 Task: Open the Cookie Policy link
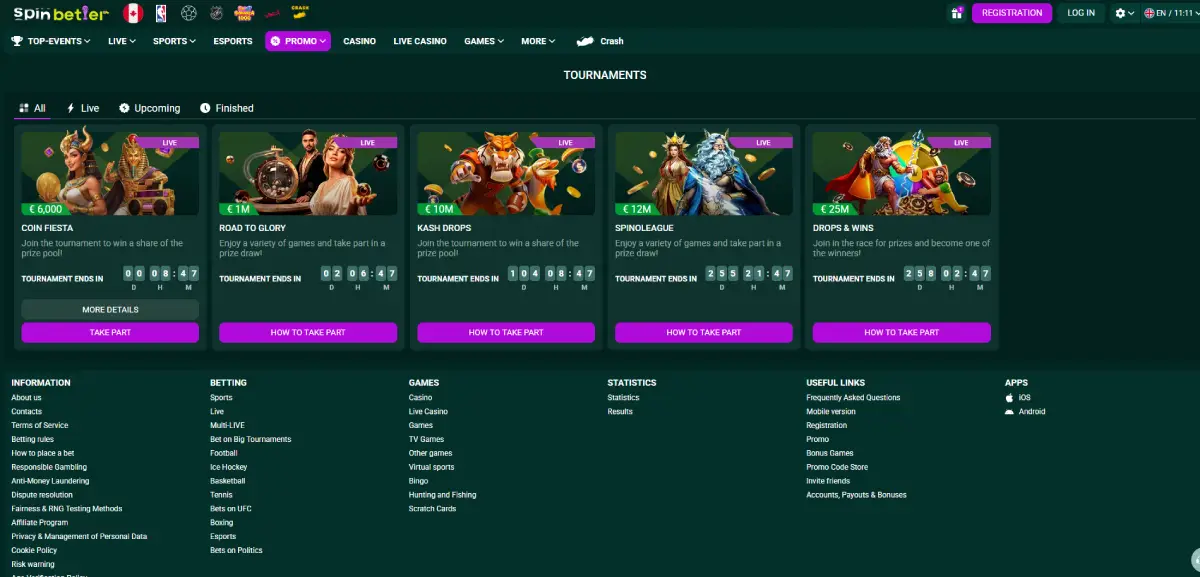tap(34, 551)
